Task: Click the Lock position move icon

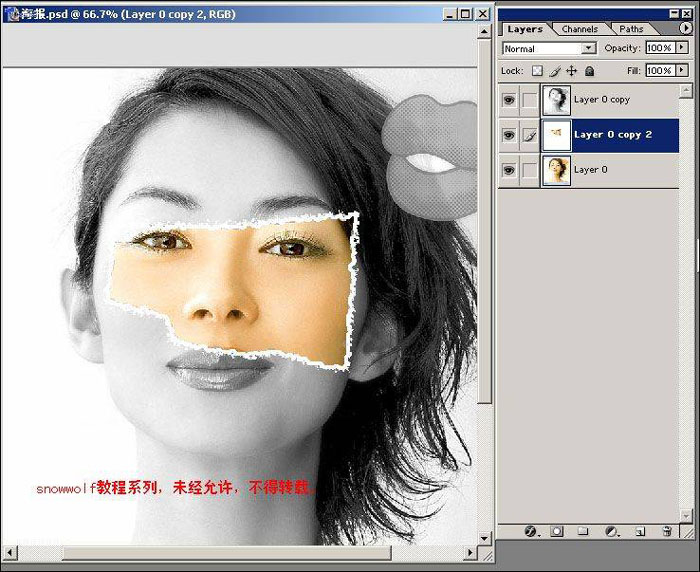Action: [x=571, y=71]
